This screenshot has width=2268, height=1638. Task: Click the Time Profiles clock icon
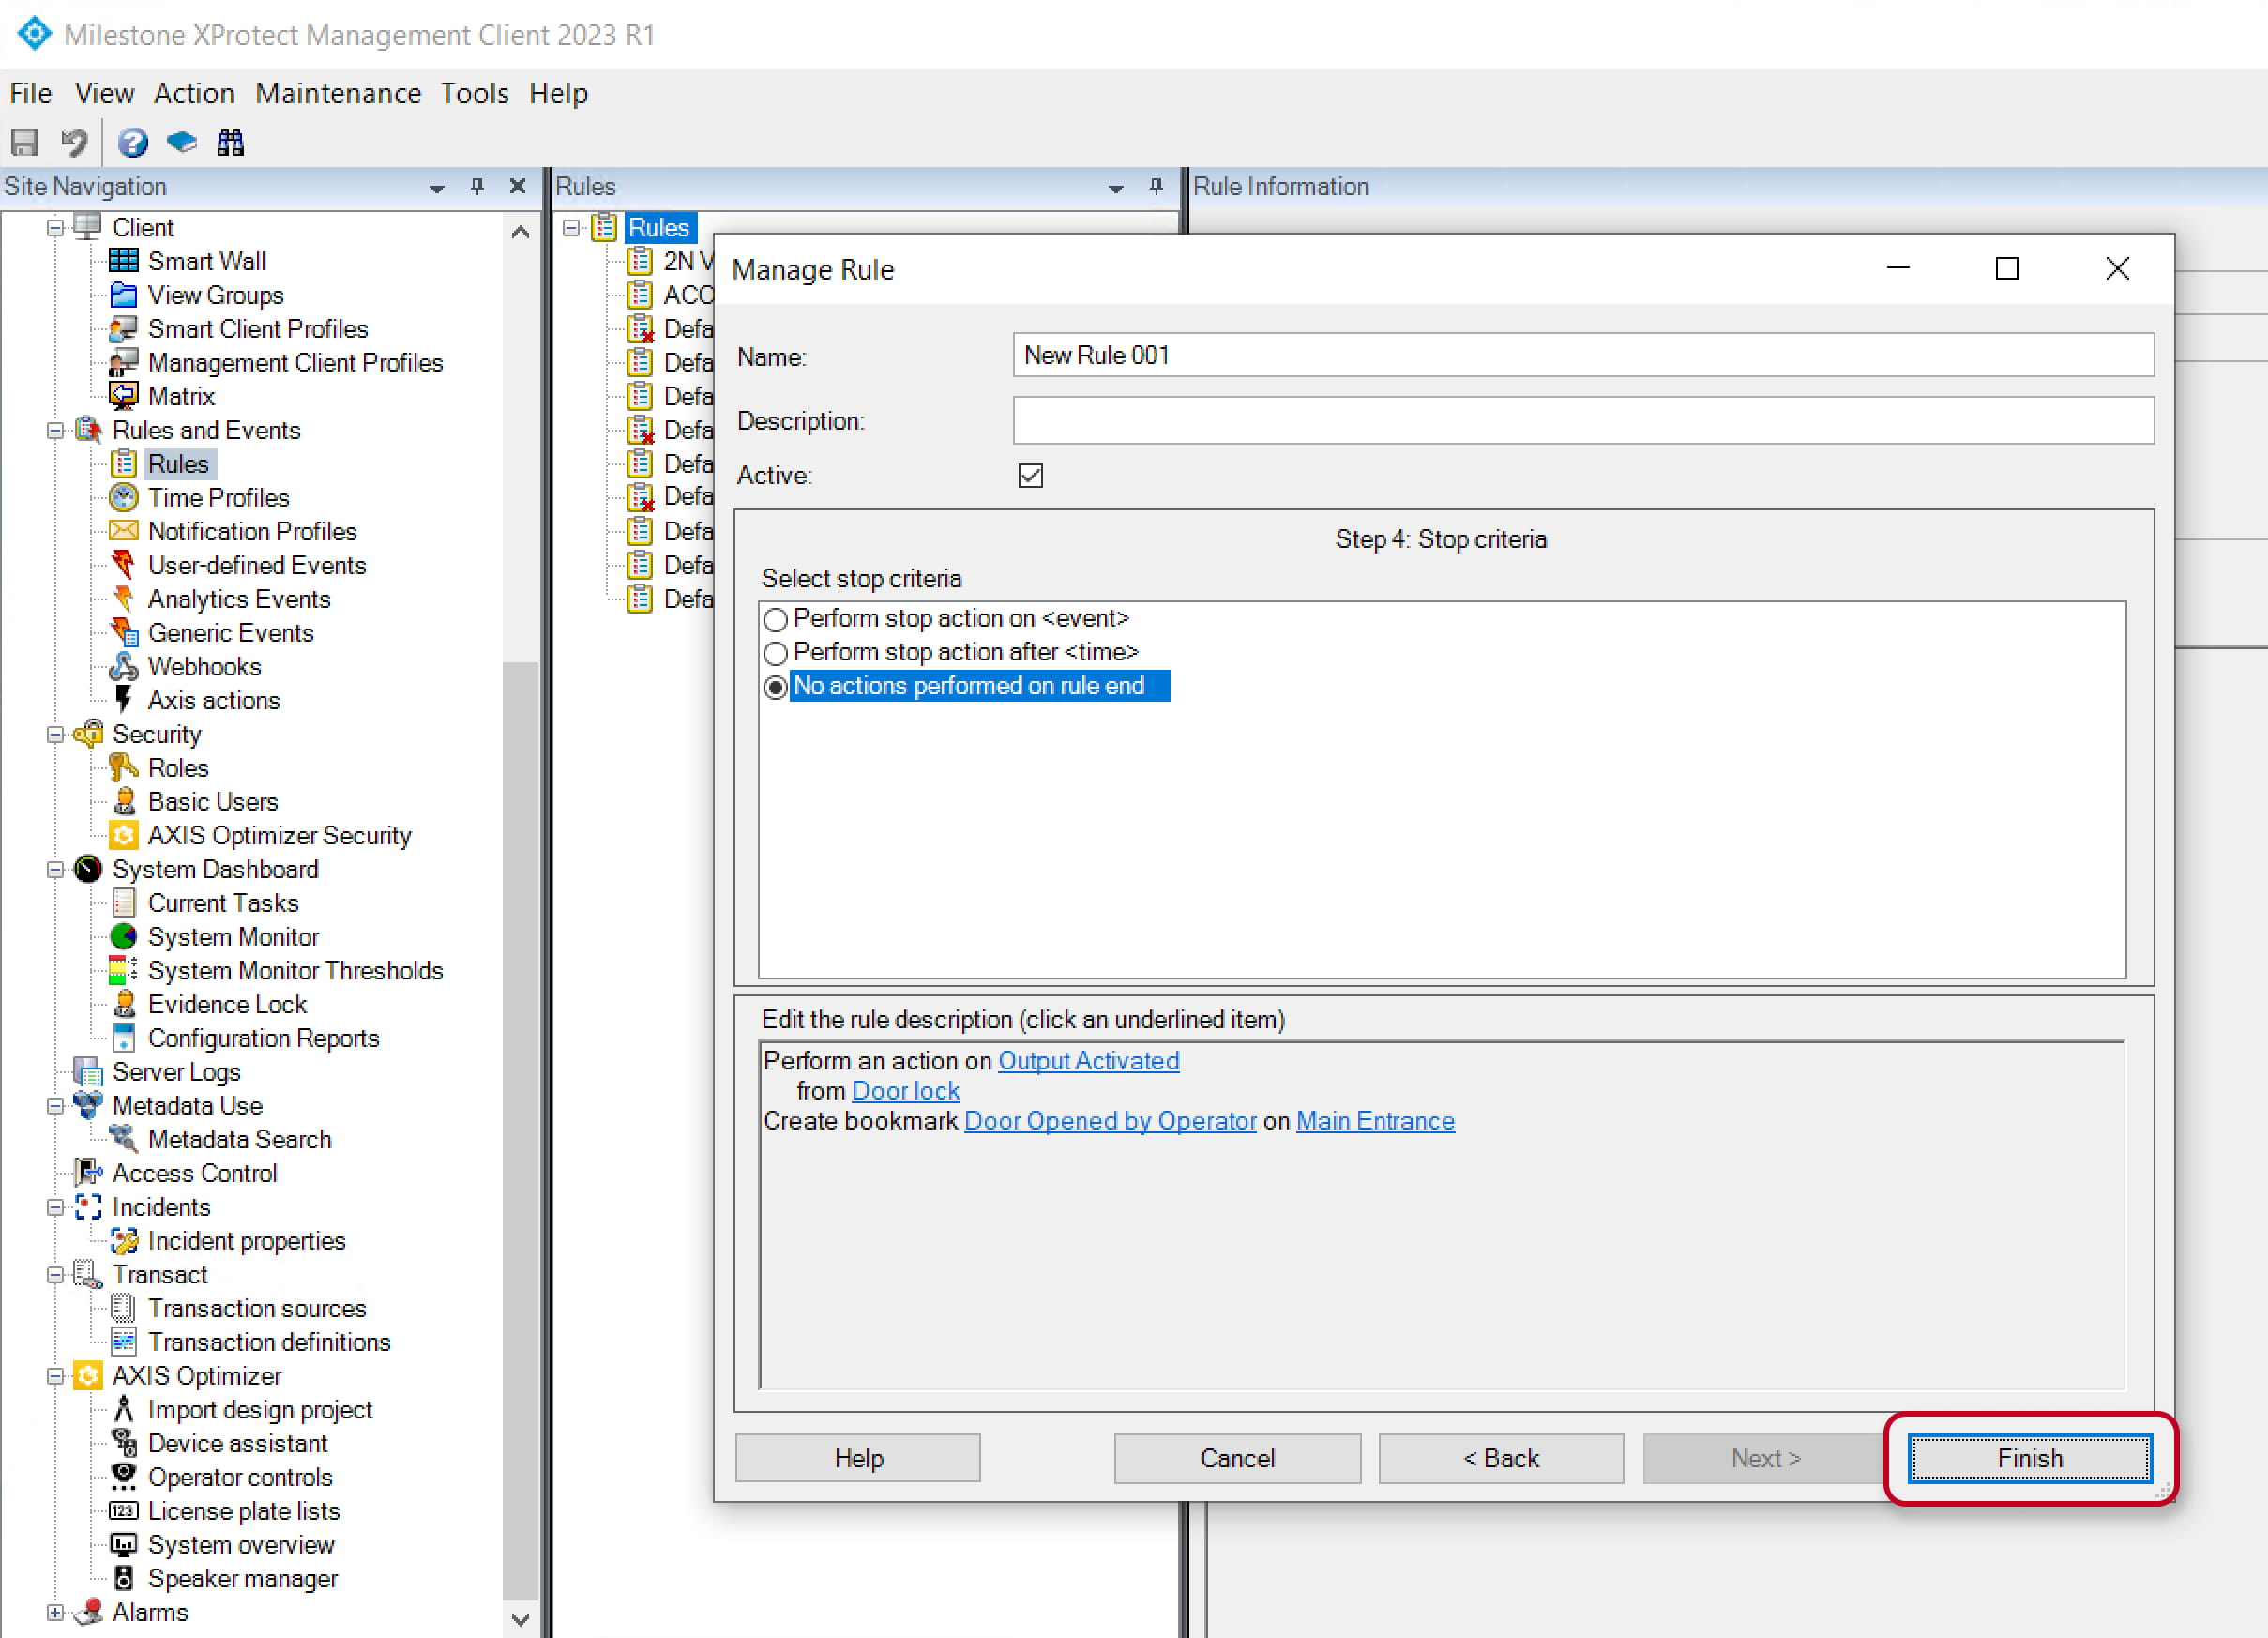click(123, 498)
